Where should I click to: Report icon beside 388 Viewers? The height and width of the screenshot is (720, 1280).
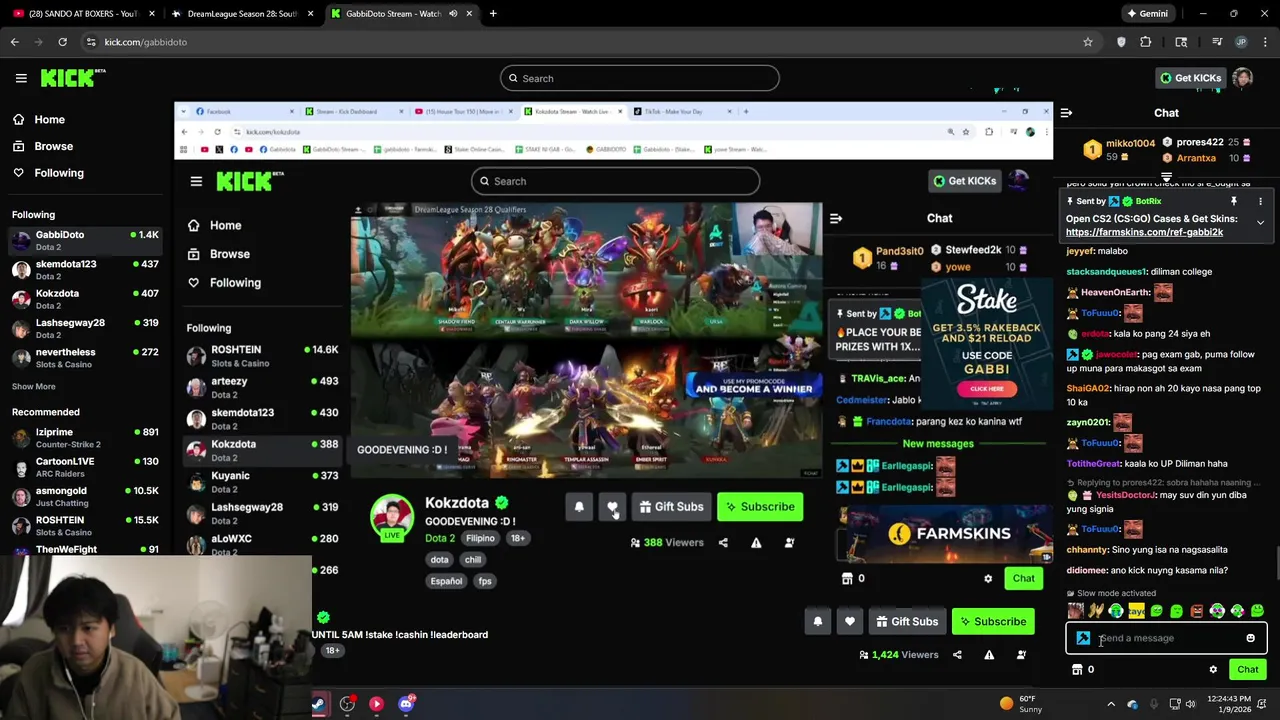[x=756, y=543]
